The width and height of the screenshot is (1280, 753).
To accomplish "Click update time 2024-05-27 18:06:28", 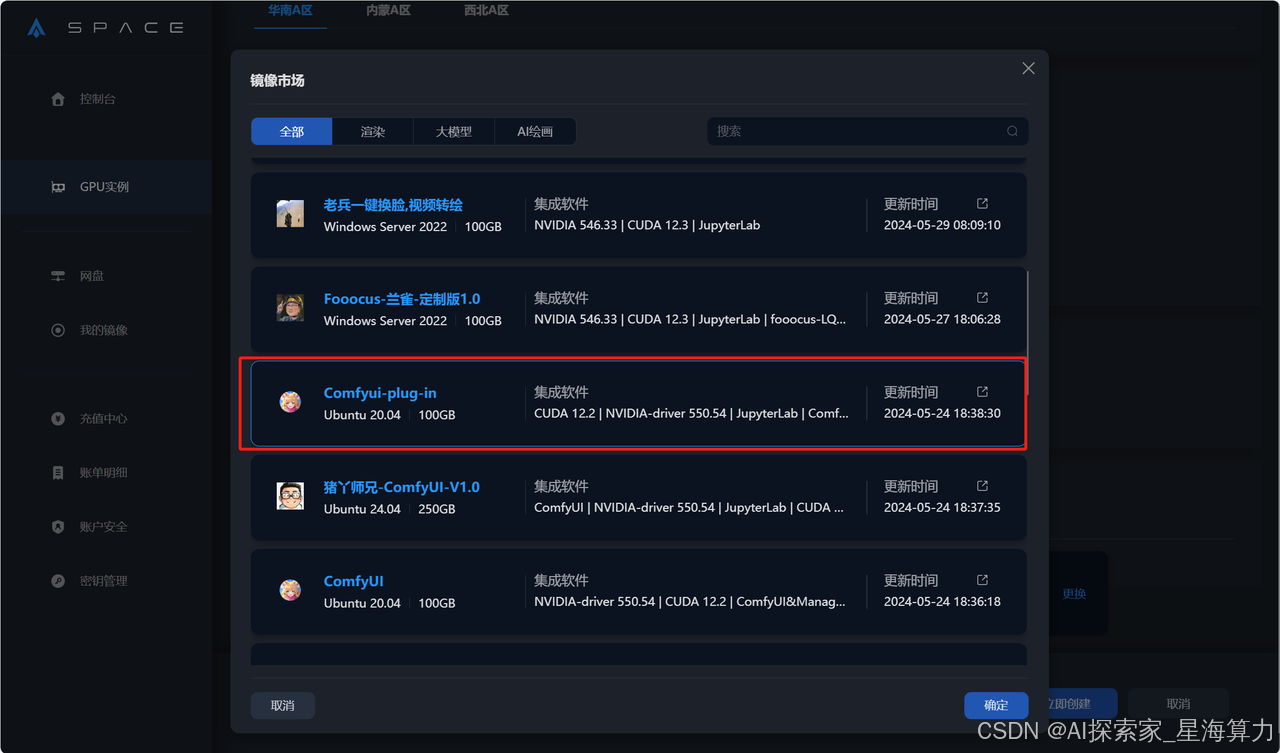I will tap(942, 319).
